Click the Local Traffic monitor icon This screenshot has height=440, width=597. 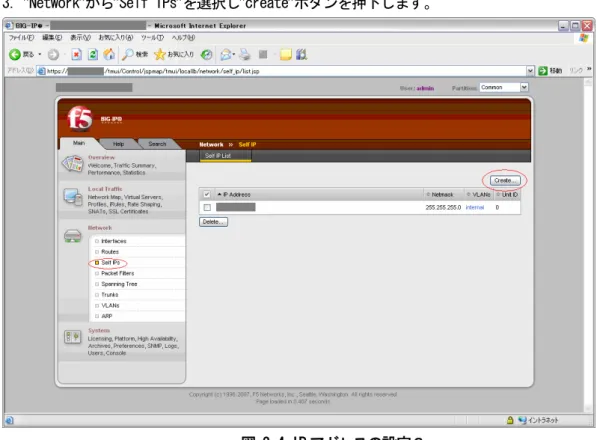[72, 196]
